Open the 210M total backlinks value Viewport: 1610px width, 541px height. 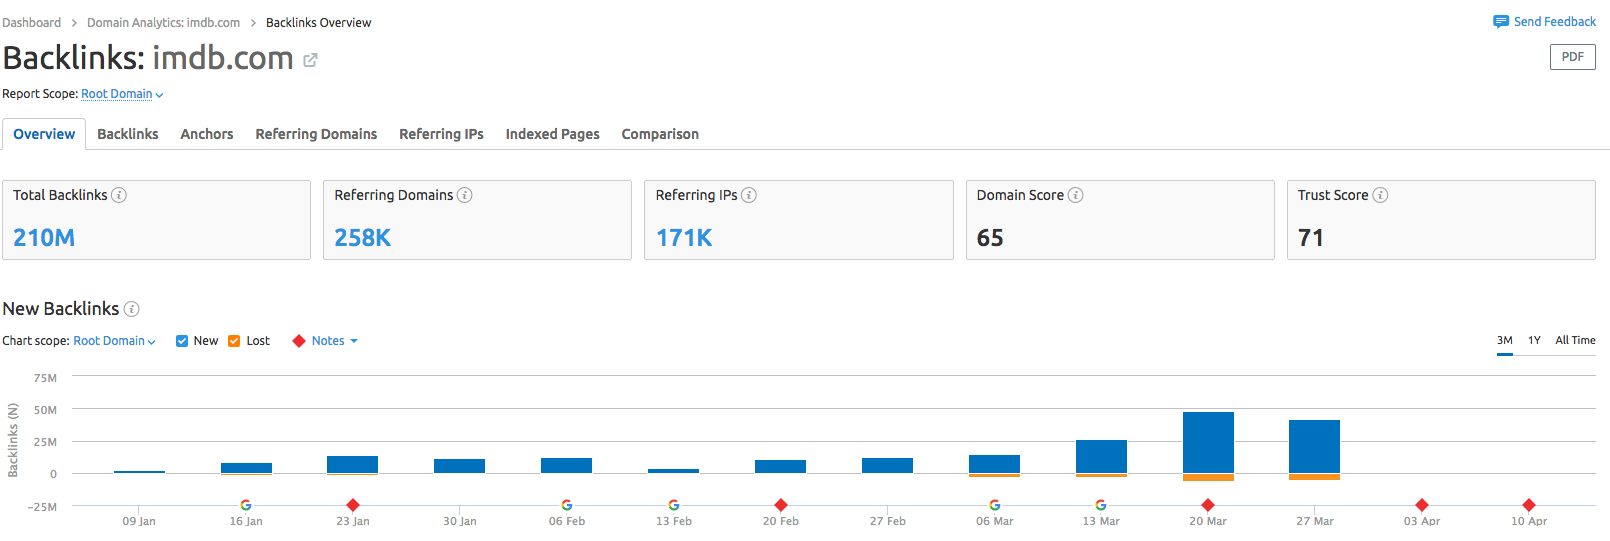pyautogui.click(x=44, y=238)
